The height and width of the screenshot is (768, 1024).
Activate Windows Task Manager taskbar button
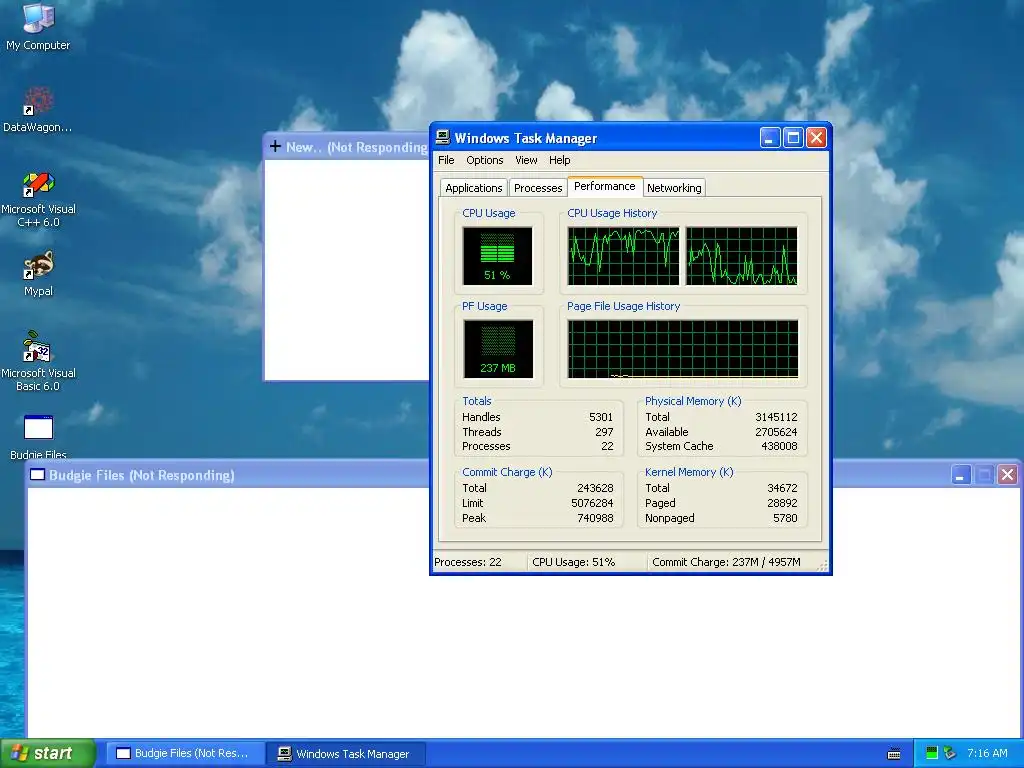tap(346, 754)
